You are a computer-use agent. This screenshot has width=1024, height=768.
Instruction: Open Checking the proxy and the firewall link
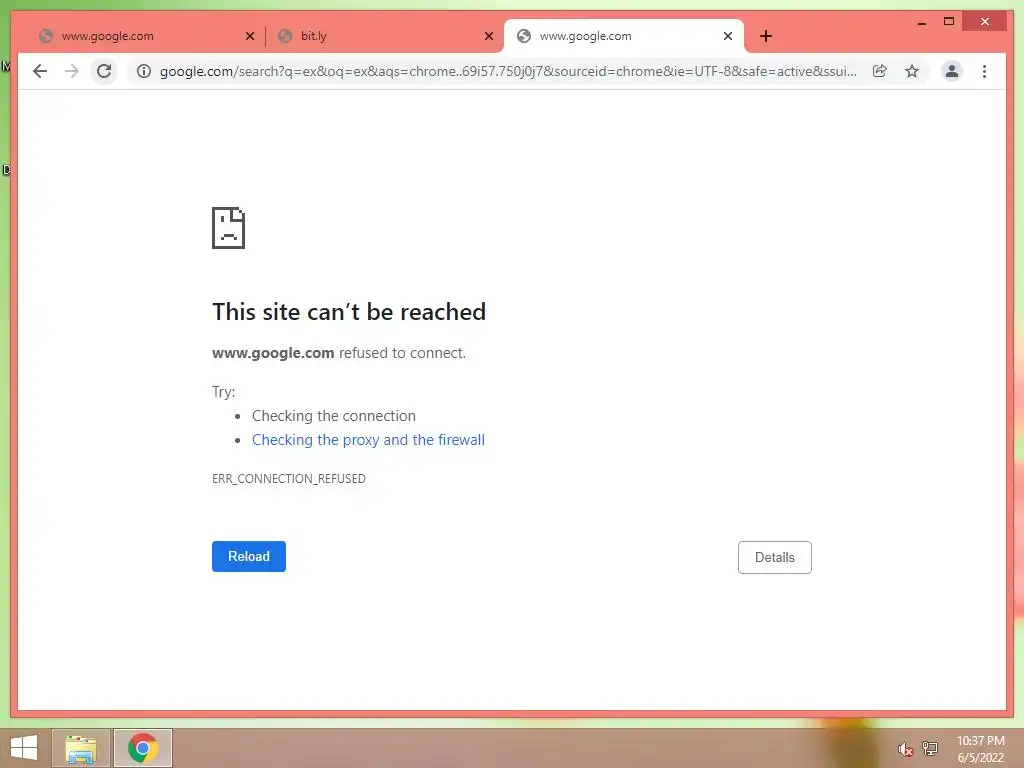coord(368,440)
